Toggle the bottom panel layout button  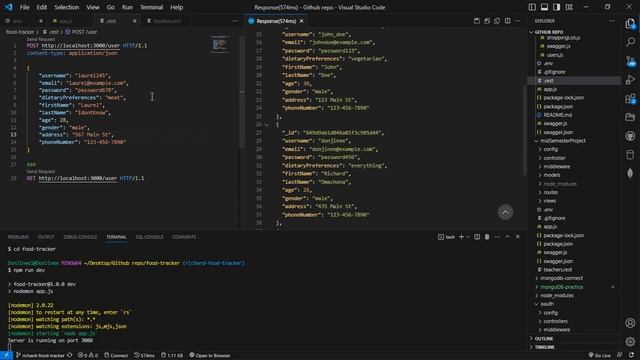[544, 7]
